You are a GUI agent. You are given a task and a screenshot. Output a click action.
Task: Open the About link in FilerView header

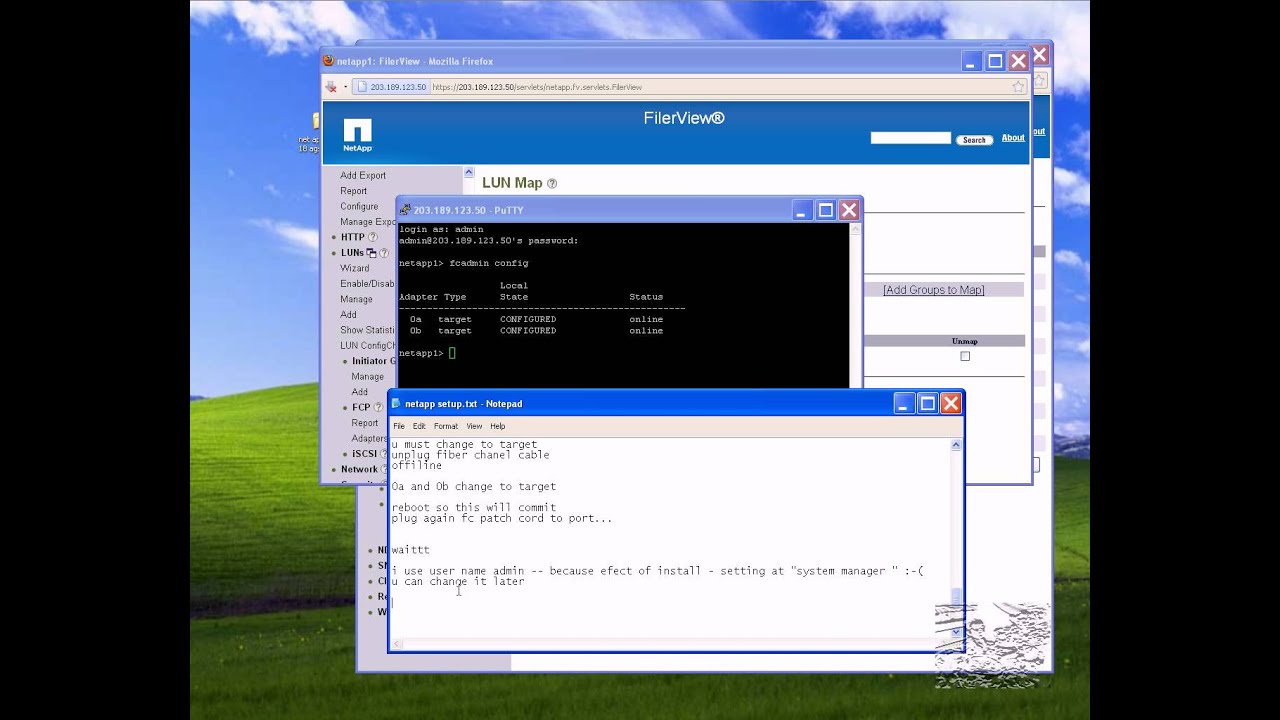pyautogui.click(x=1013, y=138)
